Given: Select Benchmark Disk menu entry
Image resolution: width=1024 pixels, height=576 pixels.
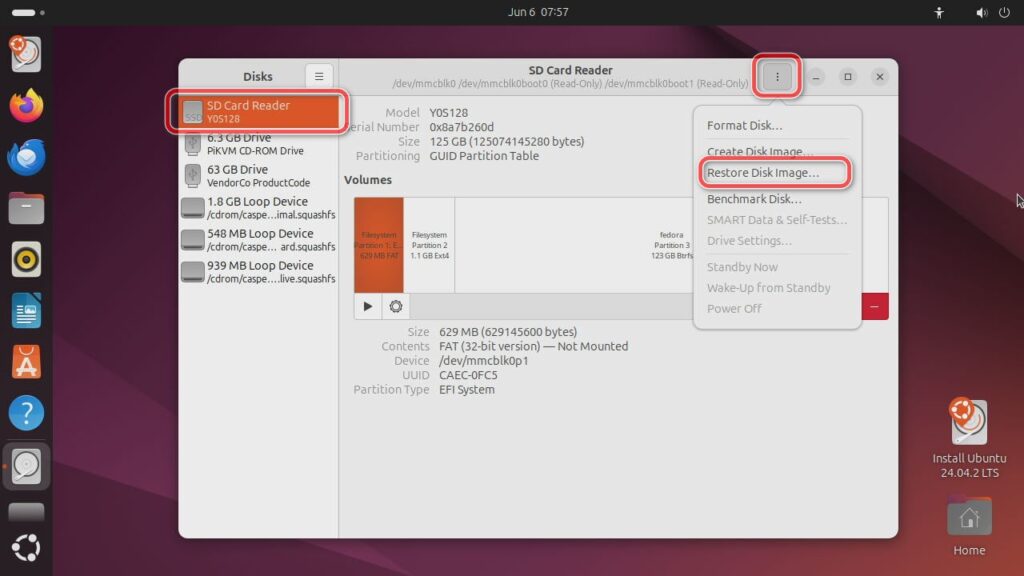Looking at the screenshot, I should coord(754,199).
